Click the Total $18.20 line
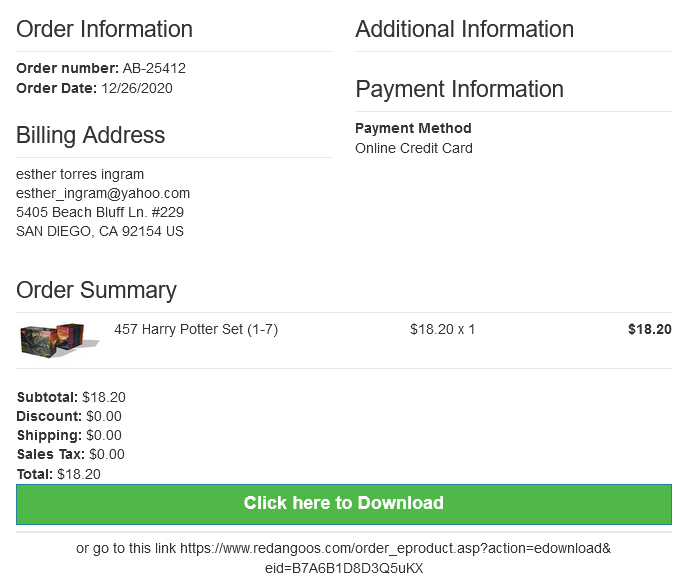This screenshot has width=690, height=581. pos(59,474)
